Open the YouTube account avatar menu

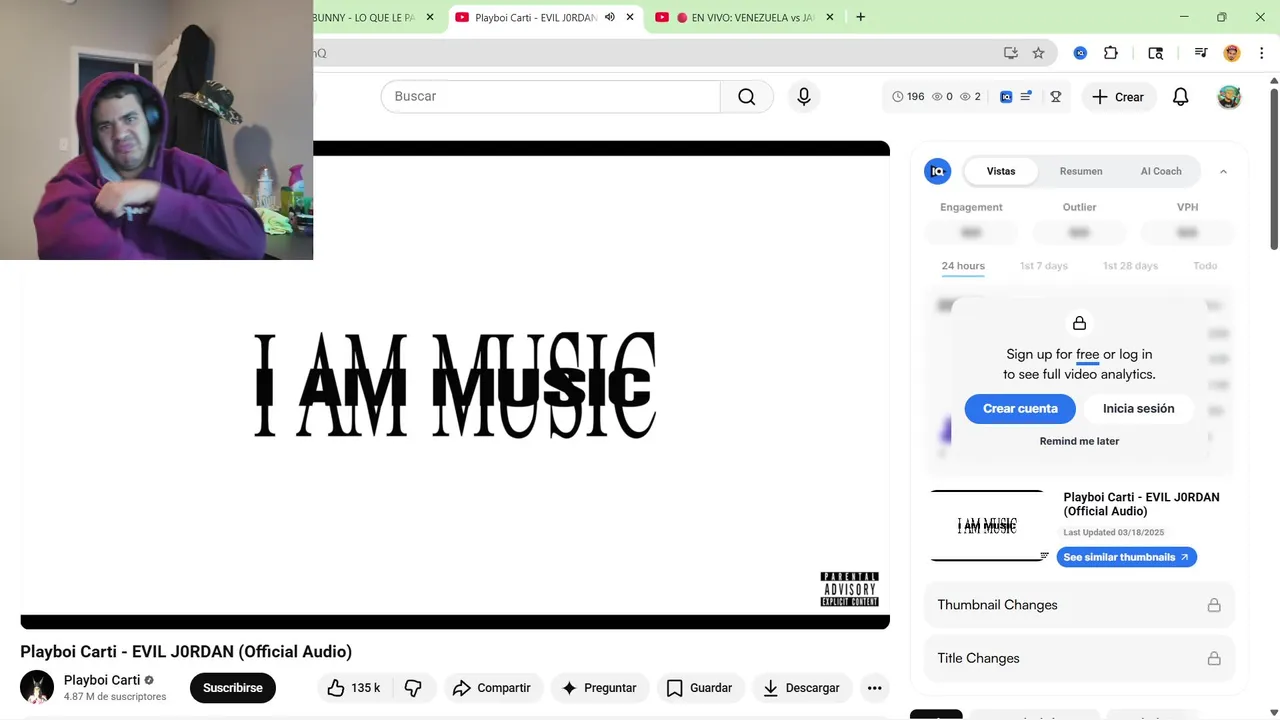click(1229, 97)
